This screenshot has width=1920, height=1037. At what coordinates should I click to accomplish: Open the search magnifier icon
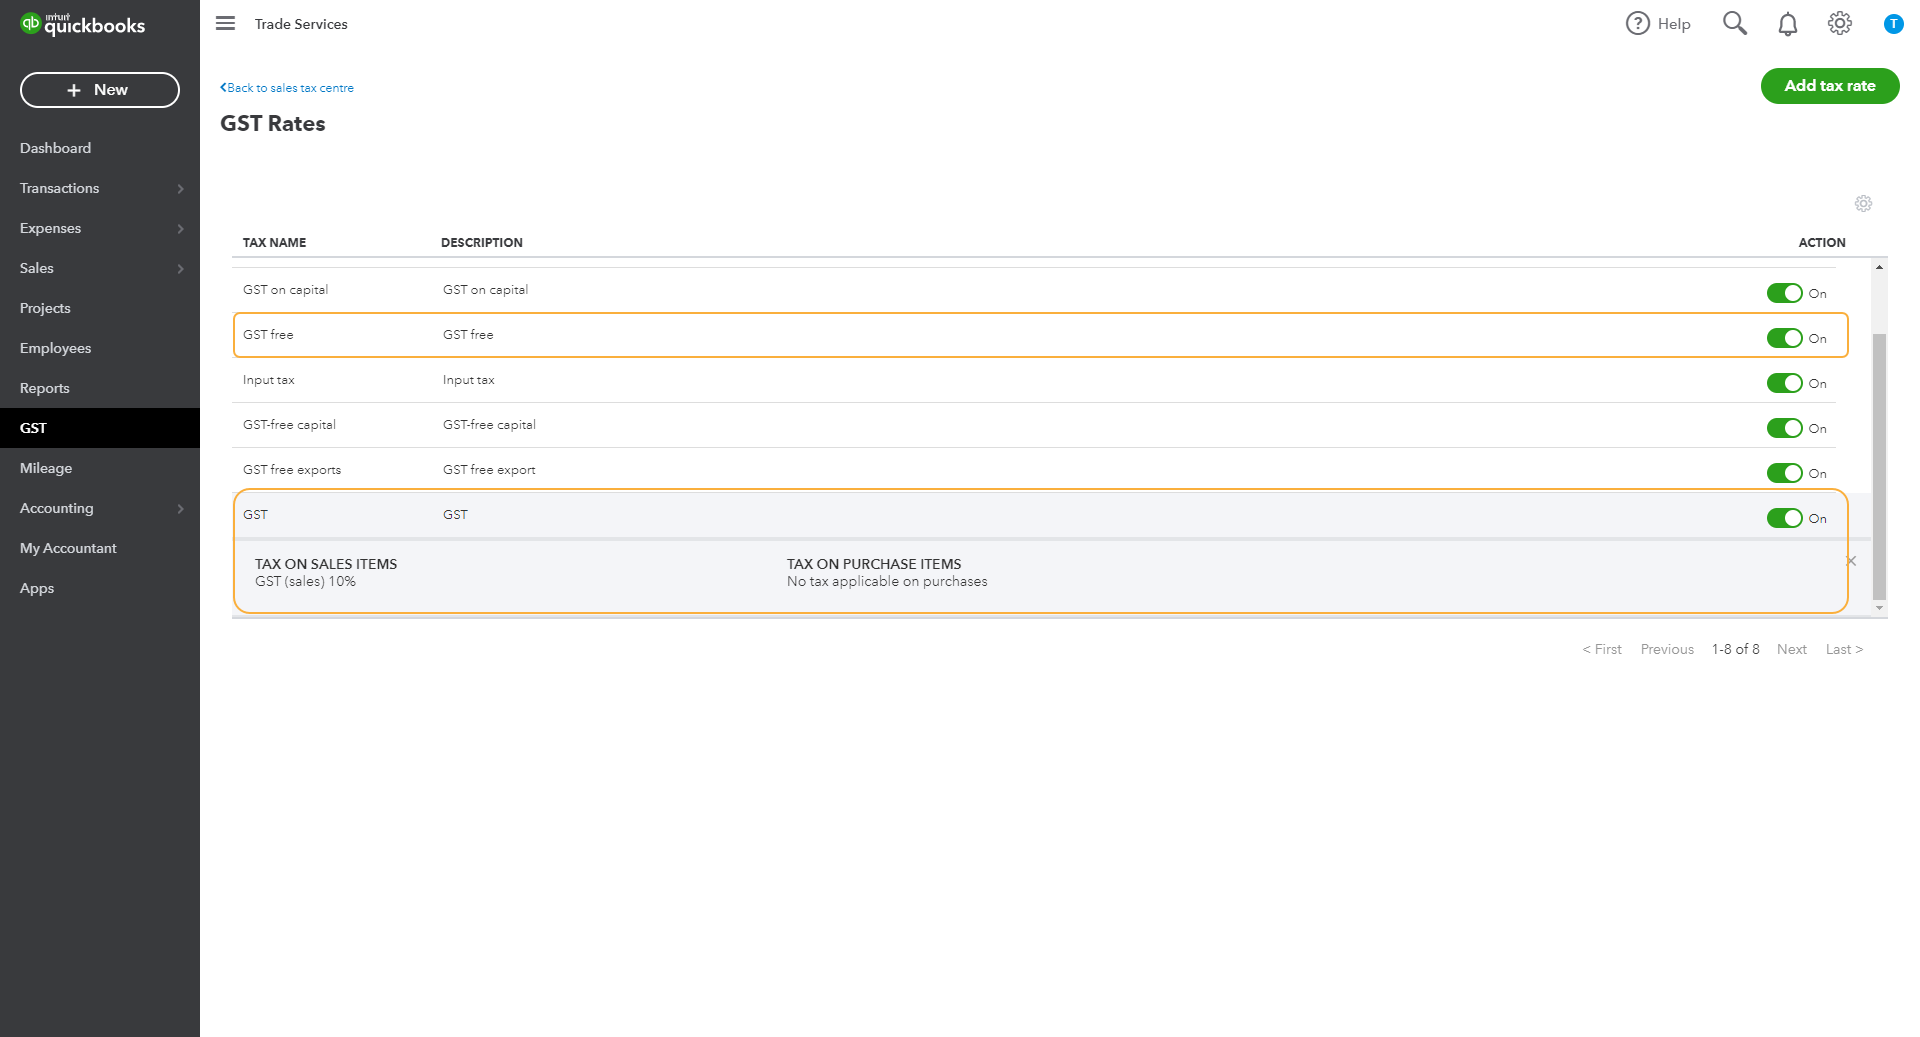pos(1735,23)
